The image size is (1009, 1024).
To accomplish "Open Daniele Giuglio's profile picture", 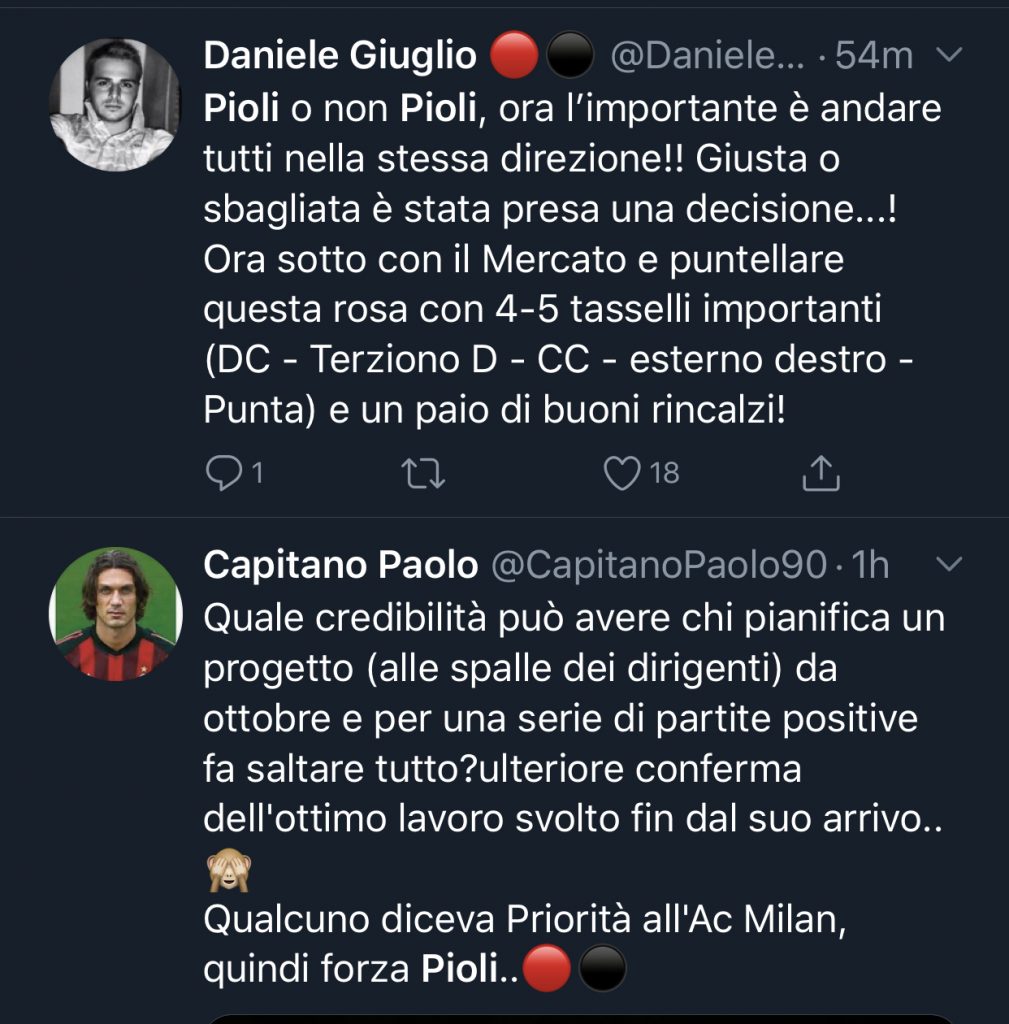I will [115, 105].
